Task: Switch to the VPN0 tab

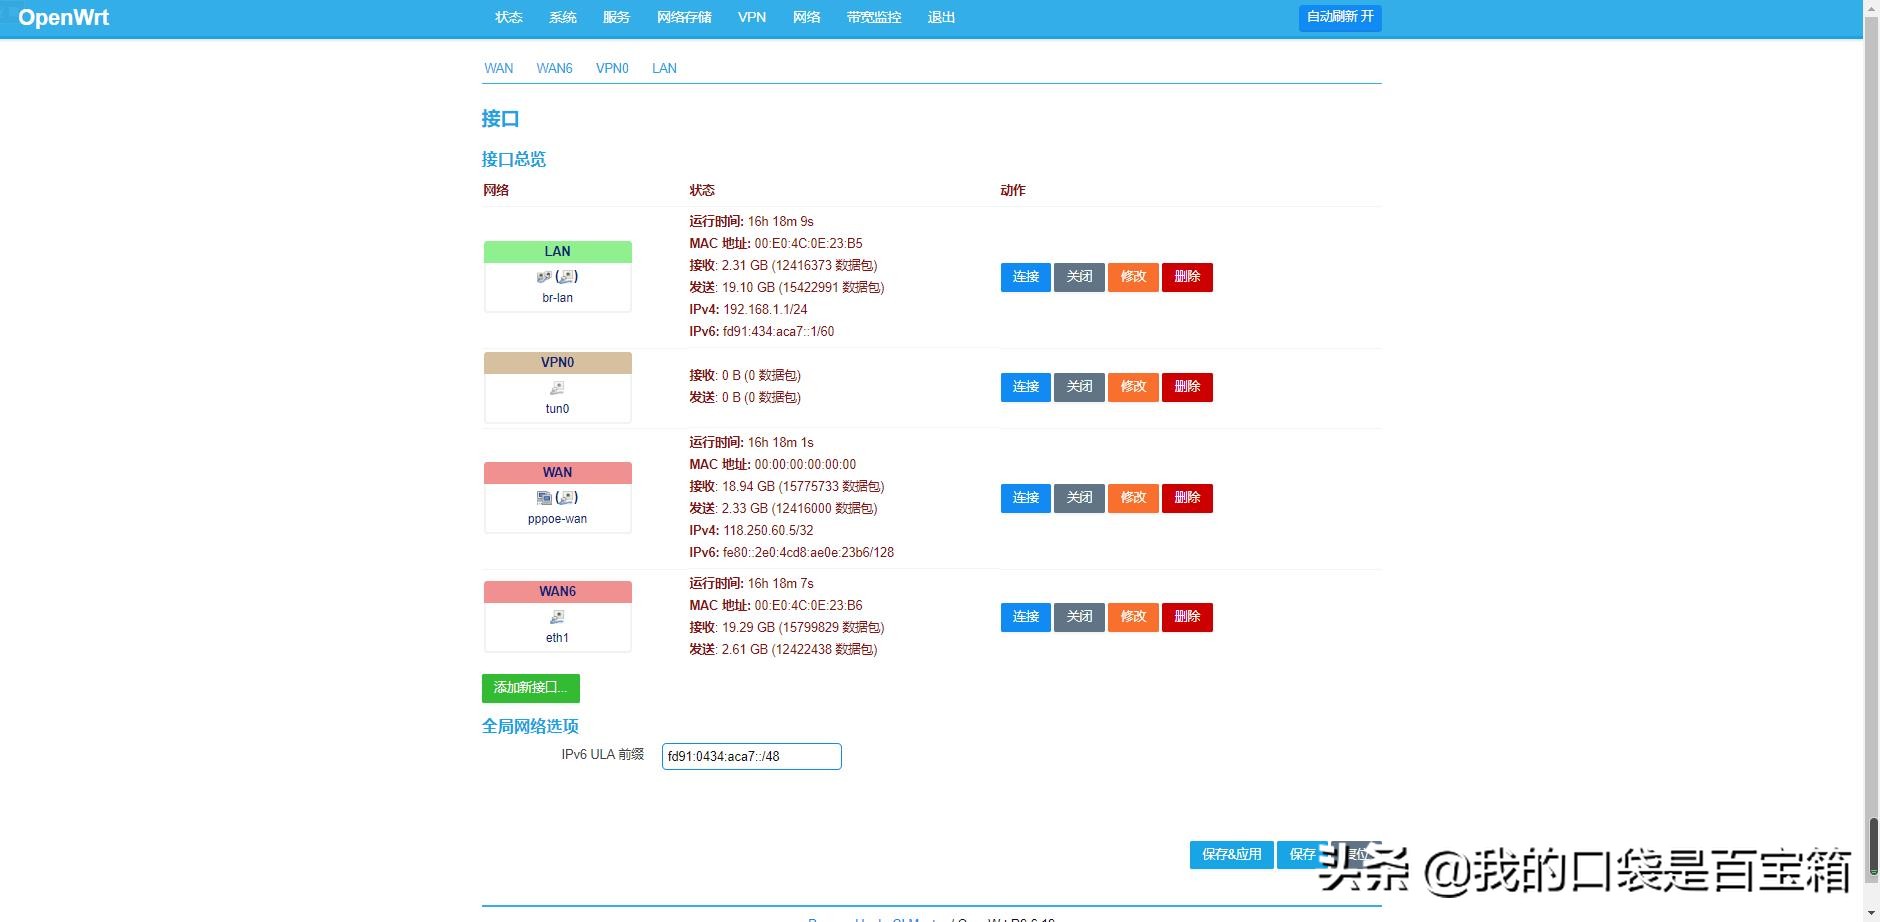Action: point(612,68)
